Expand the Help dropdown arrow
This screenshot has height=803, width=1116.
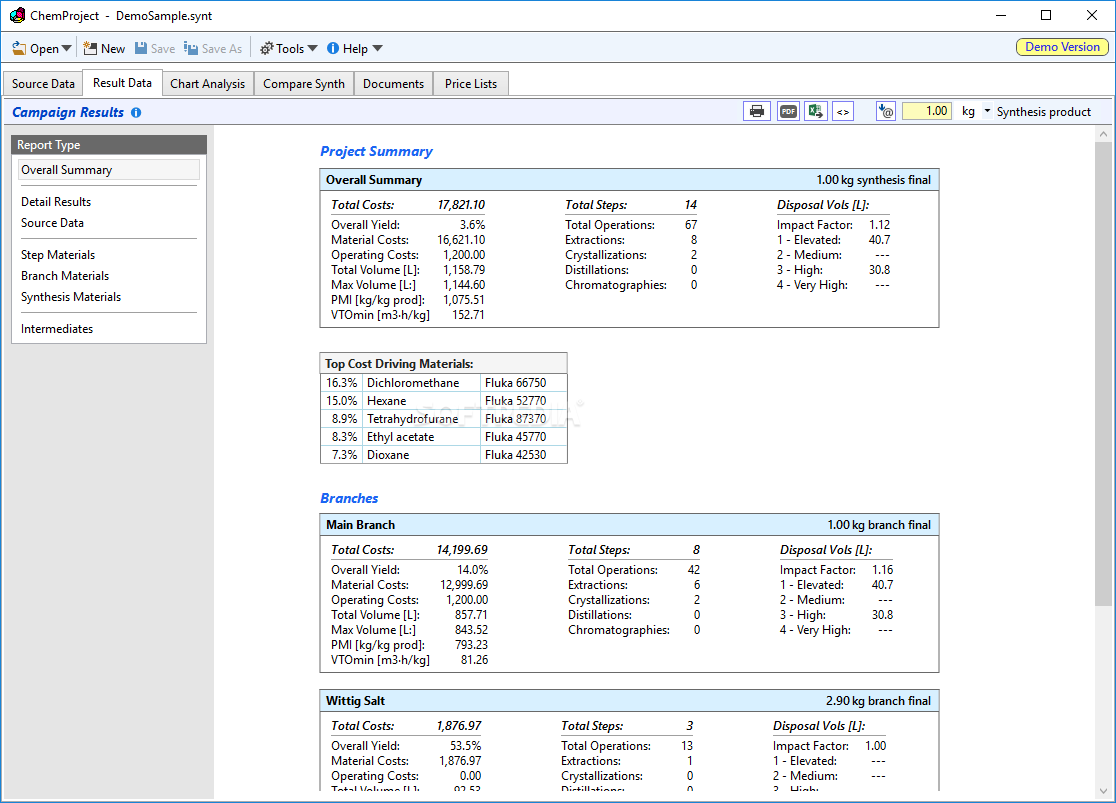377,48
